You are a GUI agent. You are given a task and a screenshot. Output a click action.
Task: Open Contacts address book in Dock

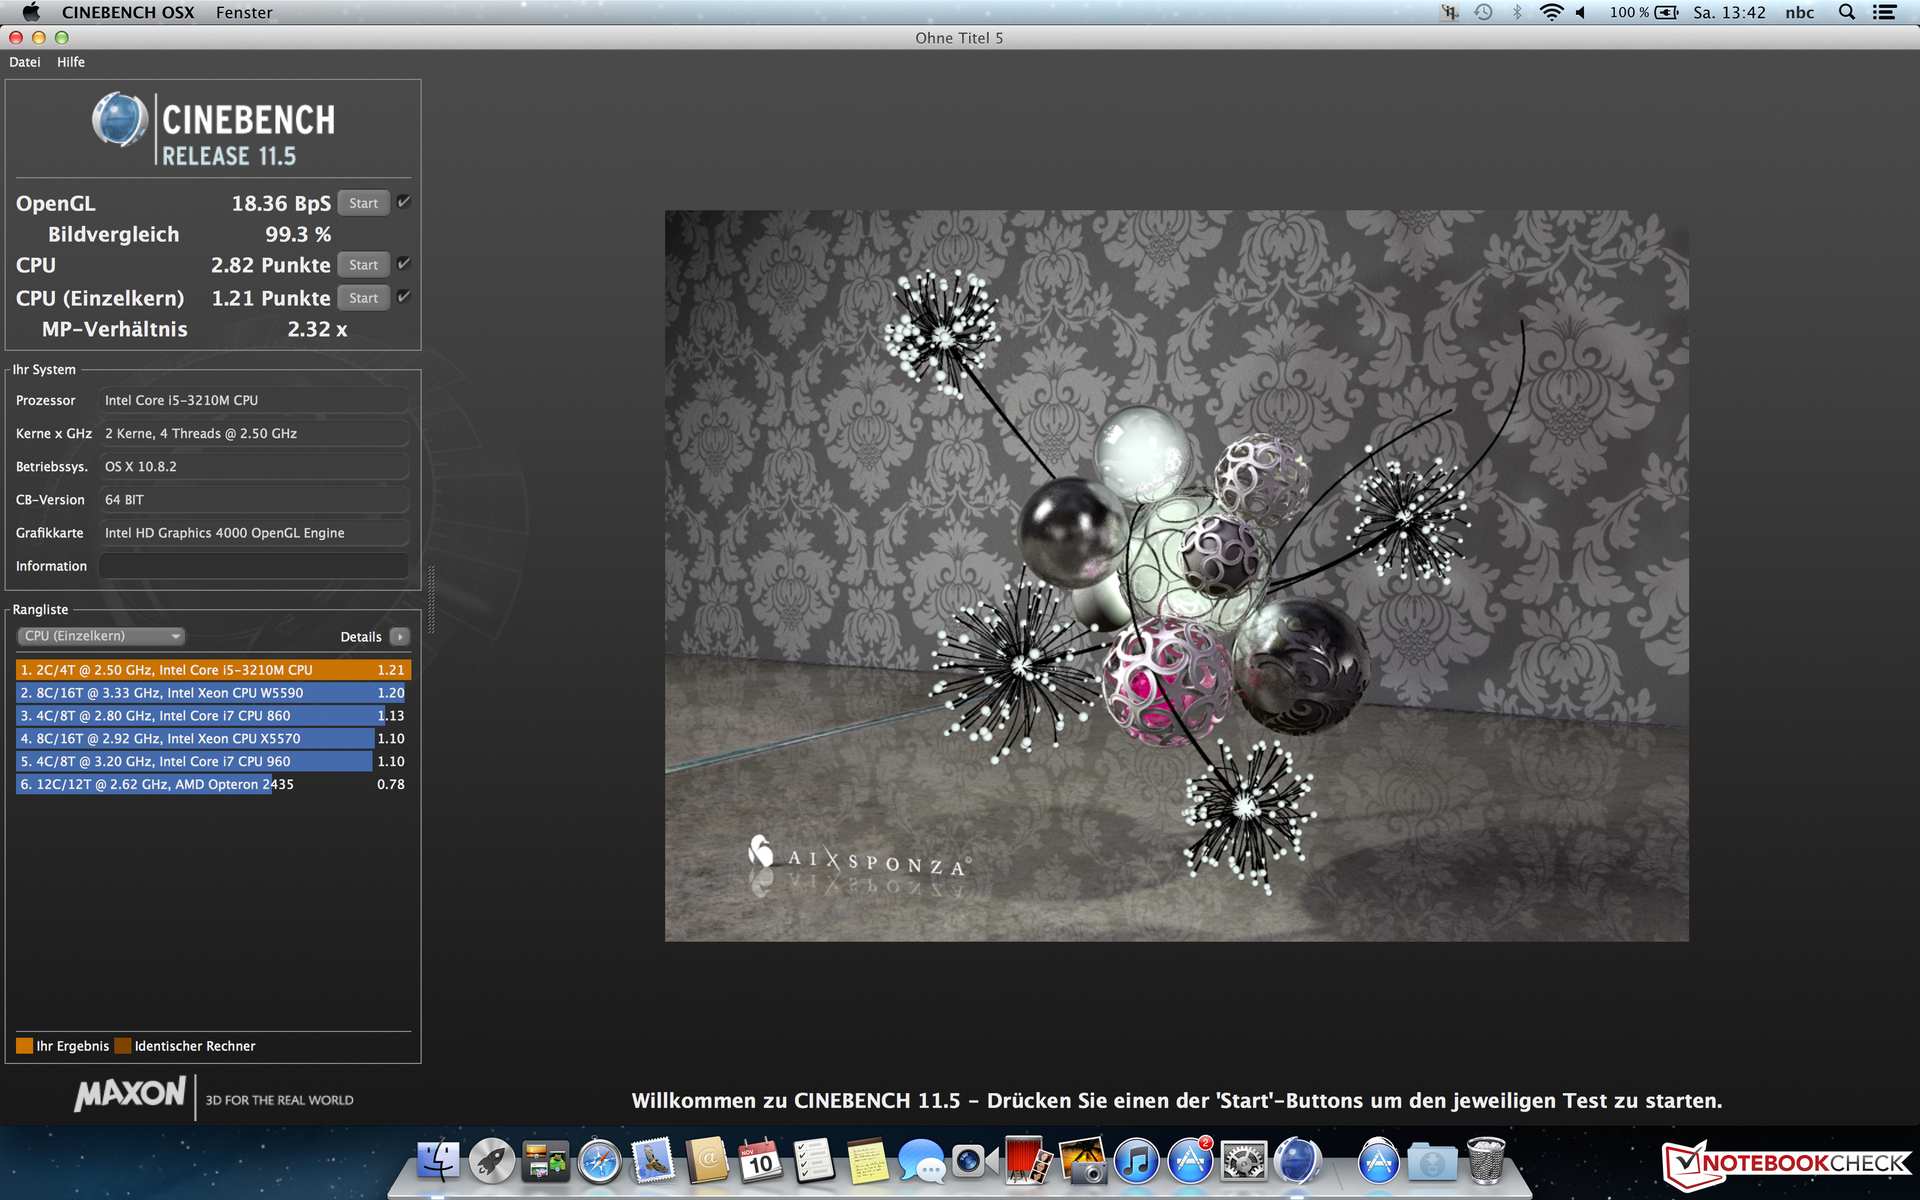707,1162
